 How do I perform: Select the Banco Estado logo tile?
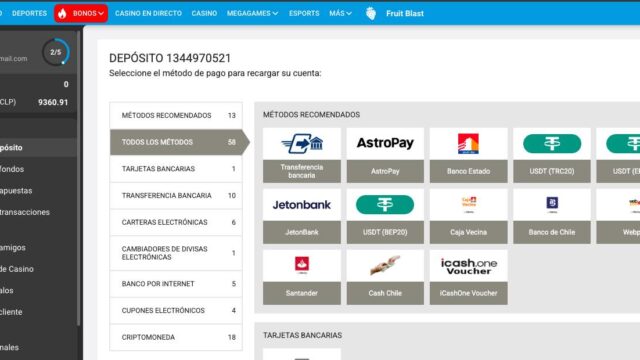pos(468,155)
